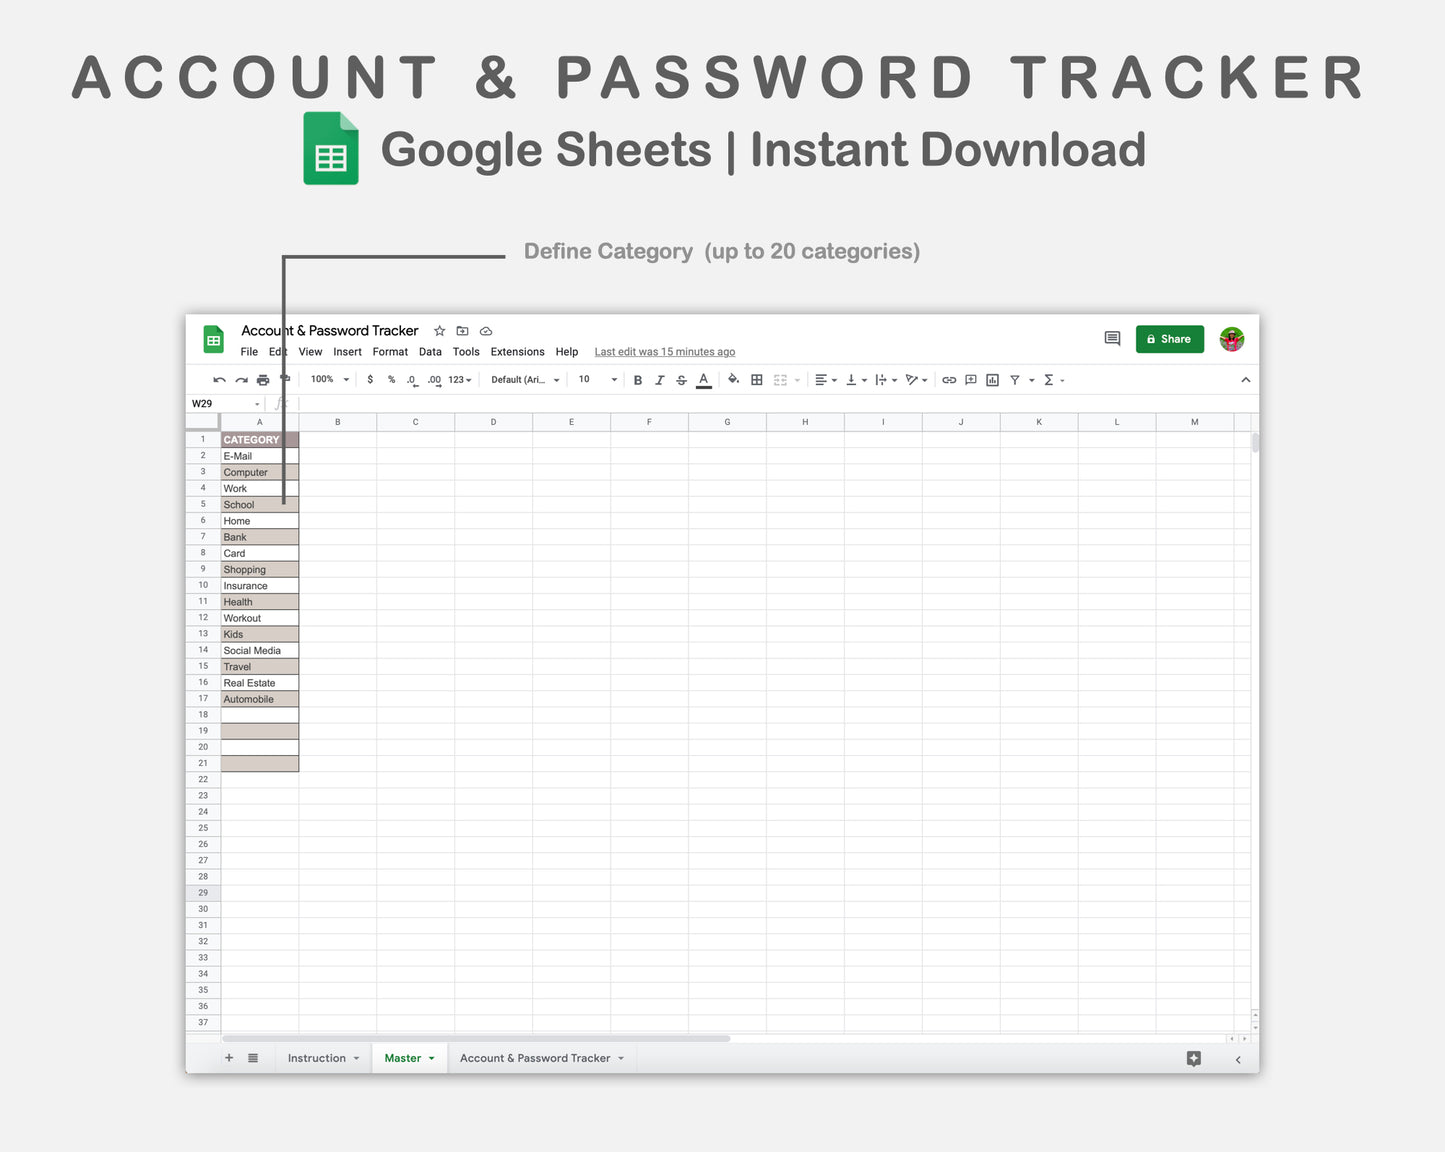The width and height of the screenshot is (1445, 1152).
Task: Select the Bold formatting icon
Action: 638,380
